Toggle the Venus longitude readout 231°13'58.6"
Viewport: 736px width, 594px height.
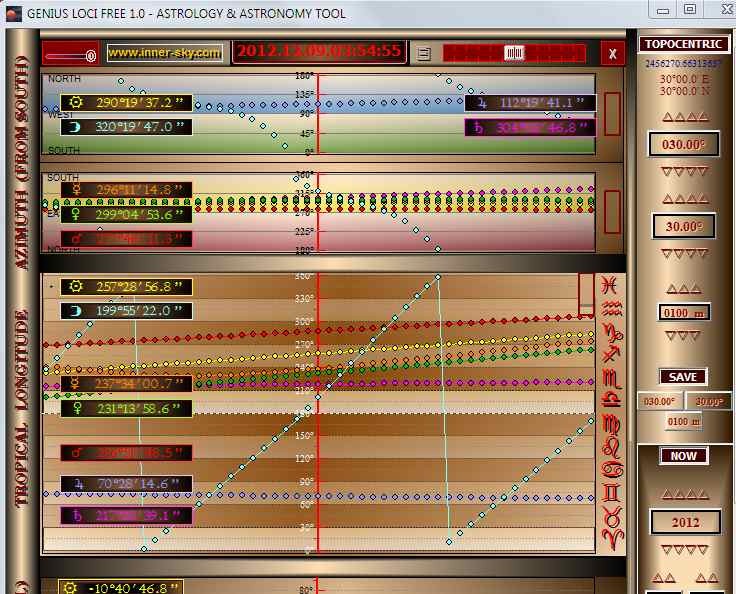[126, 409]
